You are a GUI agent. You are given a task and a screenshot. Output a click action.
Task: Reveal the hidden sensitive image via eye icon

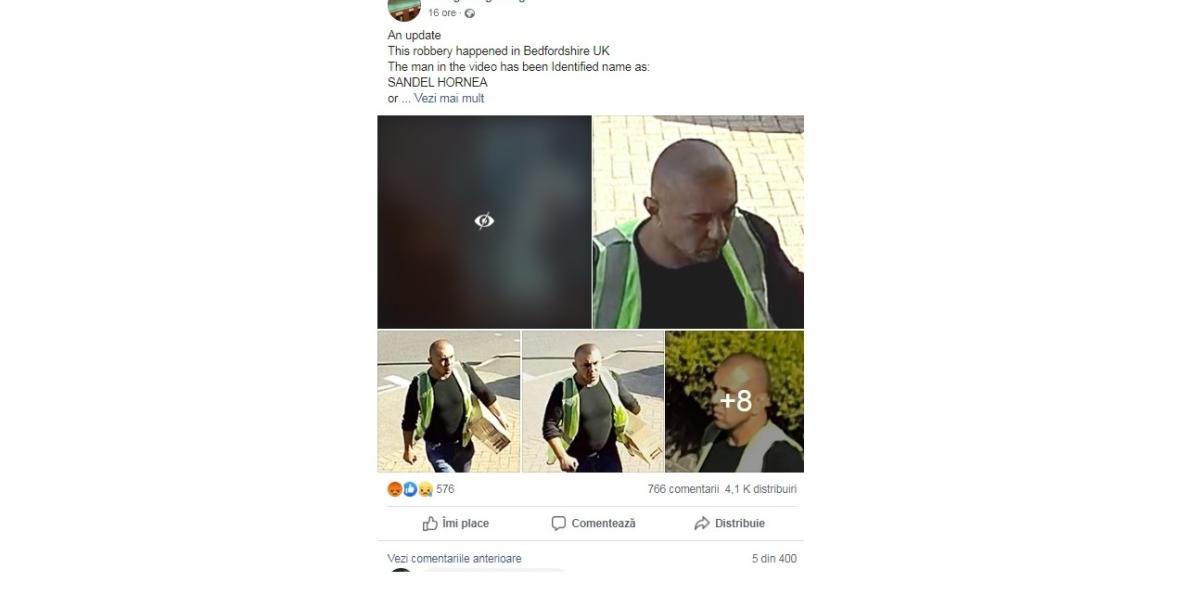click(484, 221)
